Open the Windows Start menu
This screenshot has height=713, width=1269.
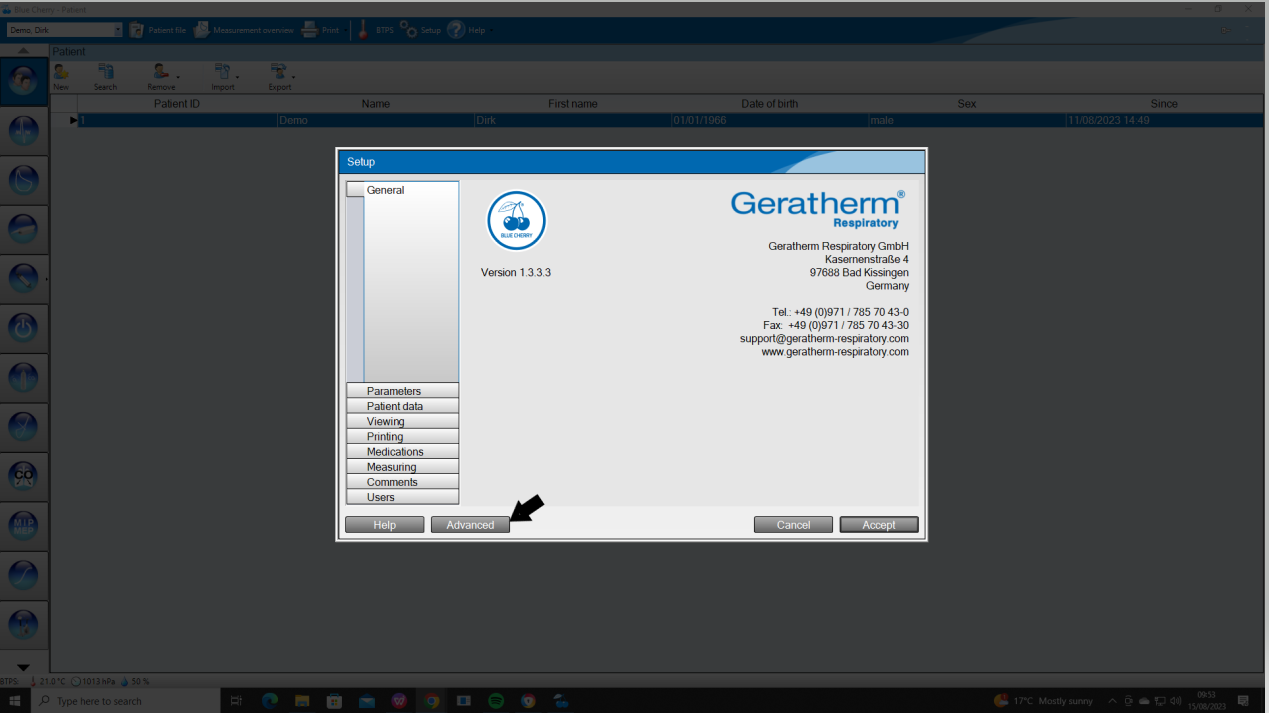[15, 701]
